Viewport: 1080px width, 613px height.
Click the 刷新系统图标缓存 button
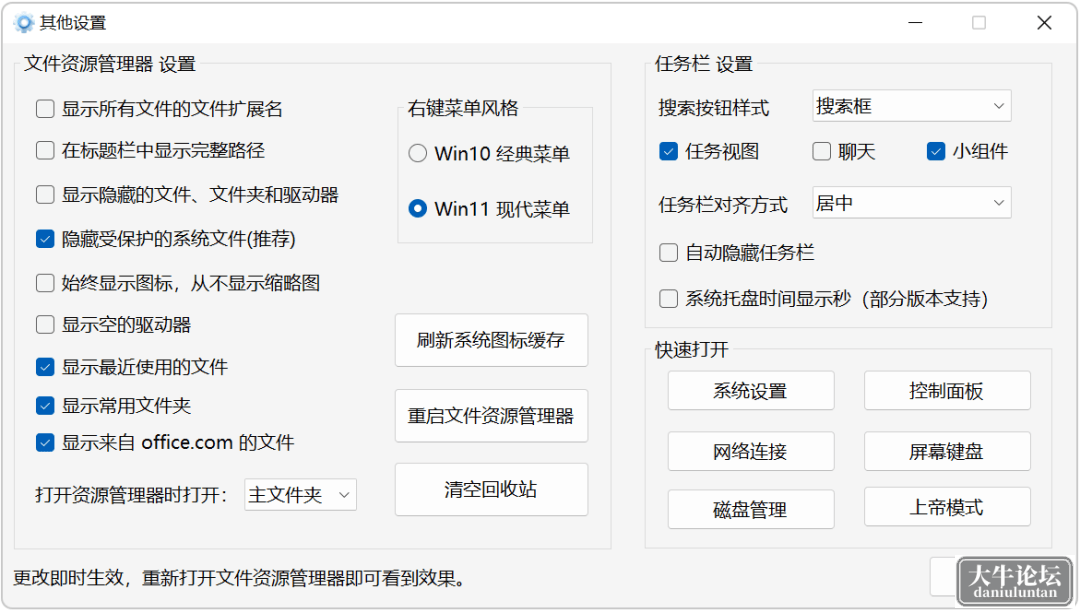tap(491, 340)
